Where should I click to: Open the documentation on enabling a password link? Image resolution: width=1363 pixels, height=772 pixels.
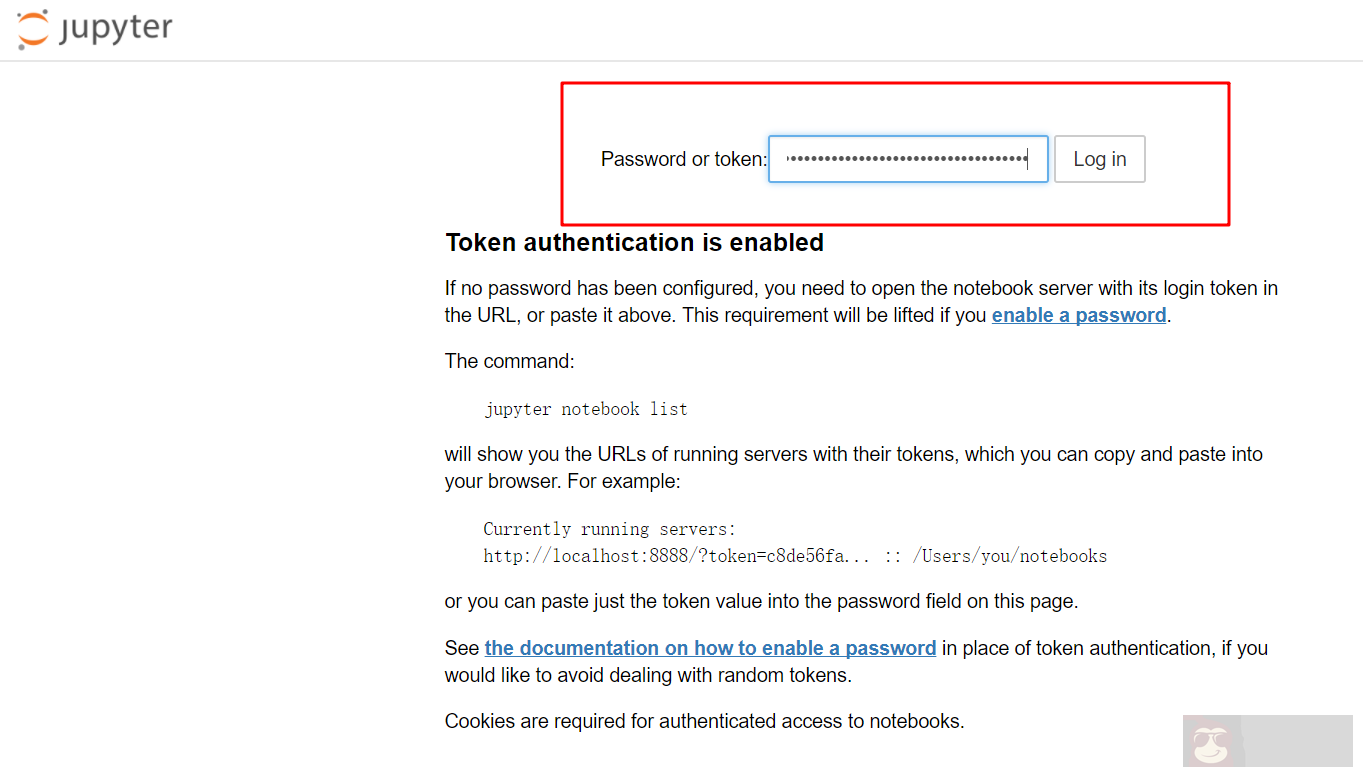[710, 648]
